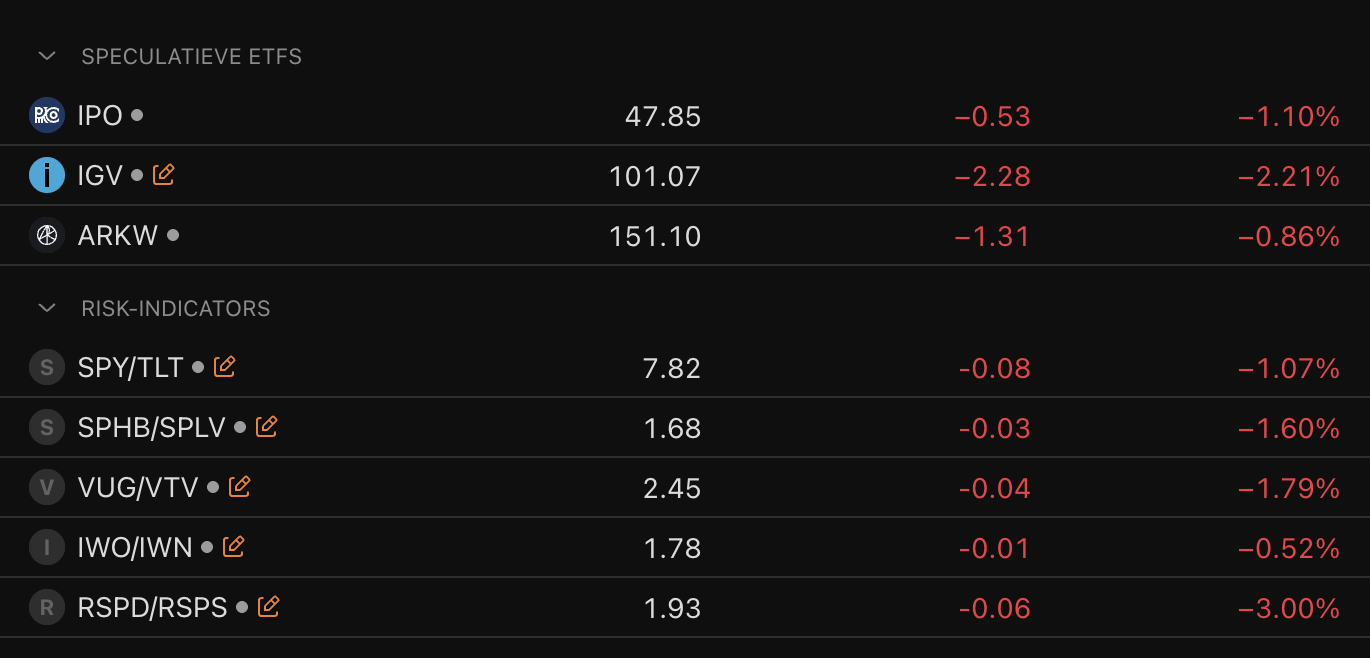Click the RSPD/RSPS round R logo
The width and height of the screenshot is (1370, 658).
47,608
